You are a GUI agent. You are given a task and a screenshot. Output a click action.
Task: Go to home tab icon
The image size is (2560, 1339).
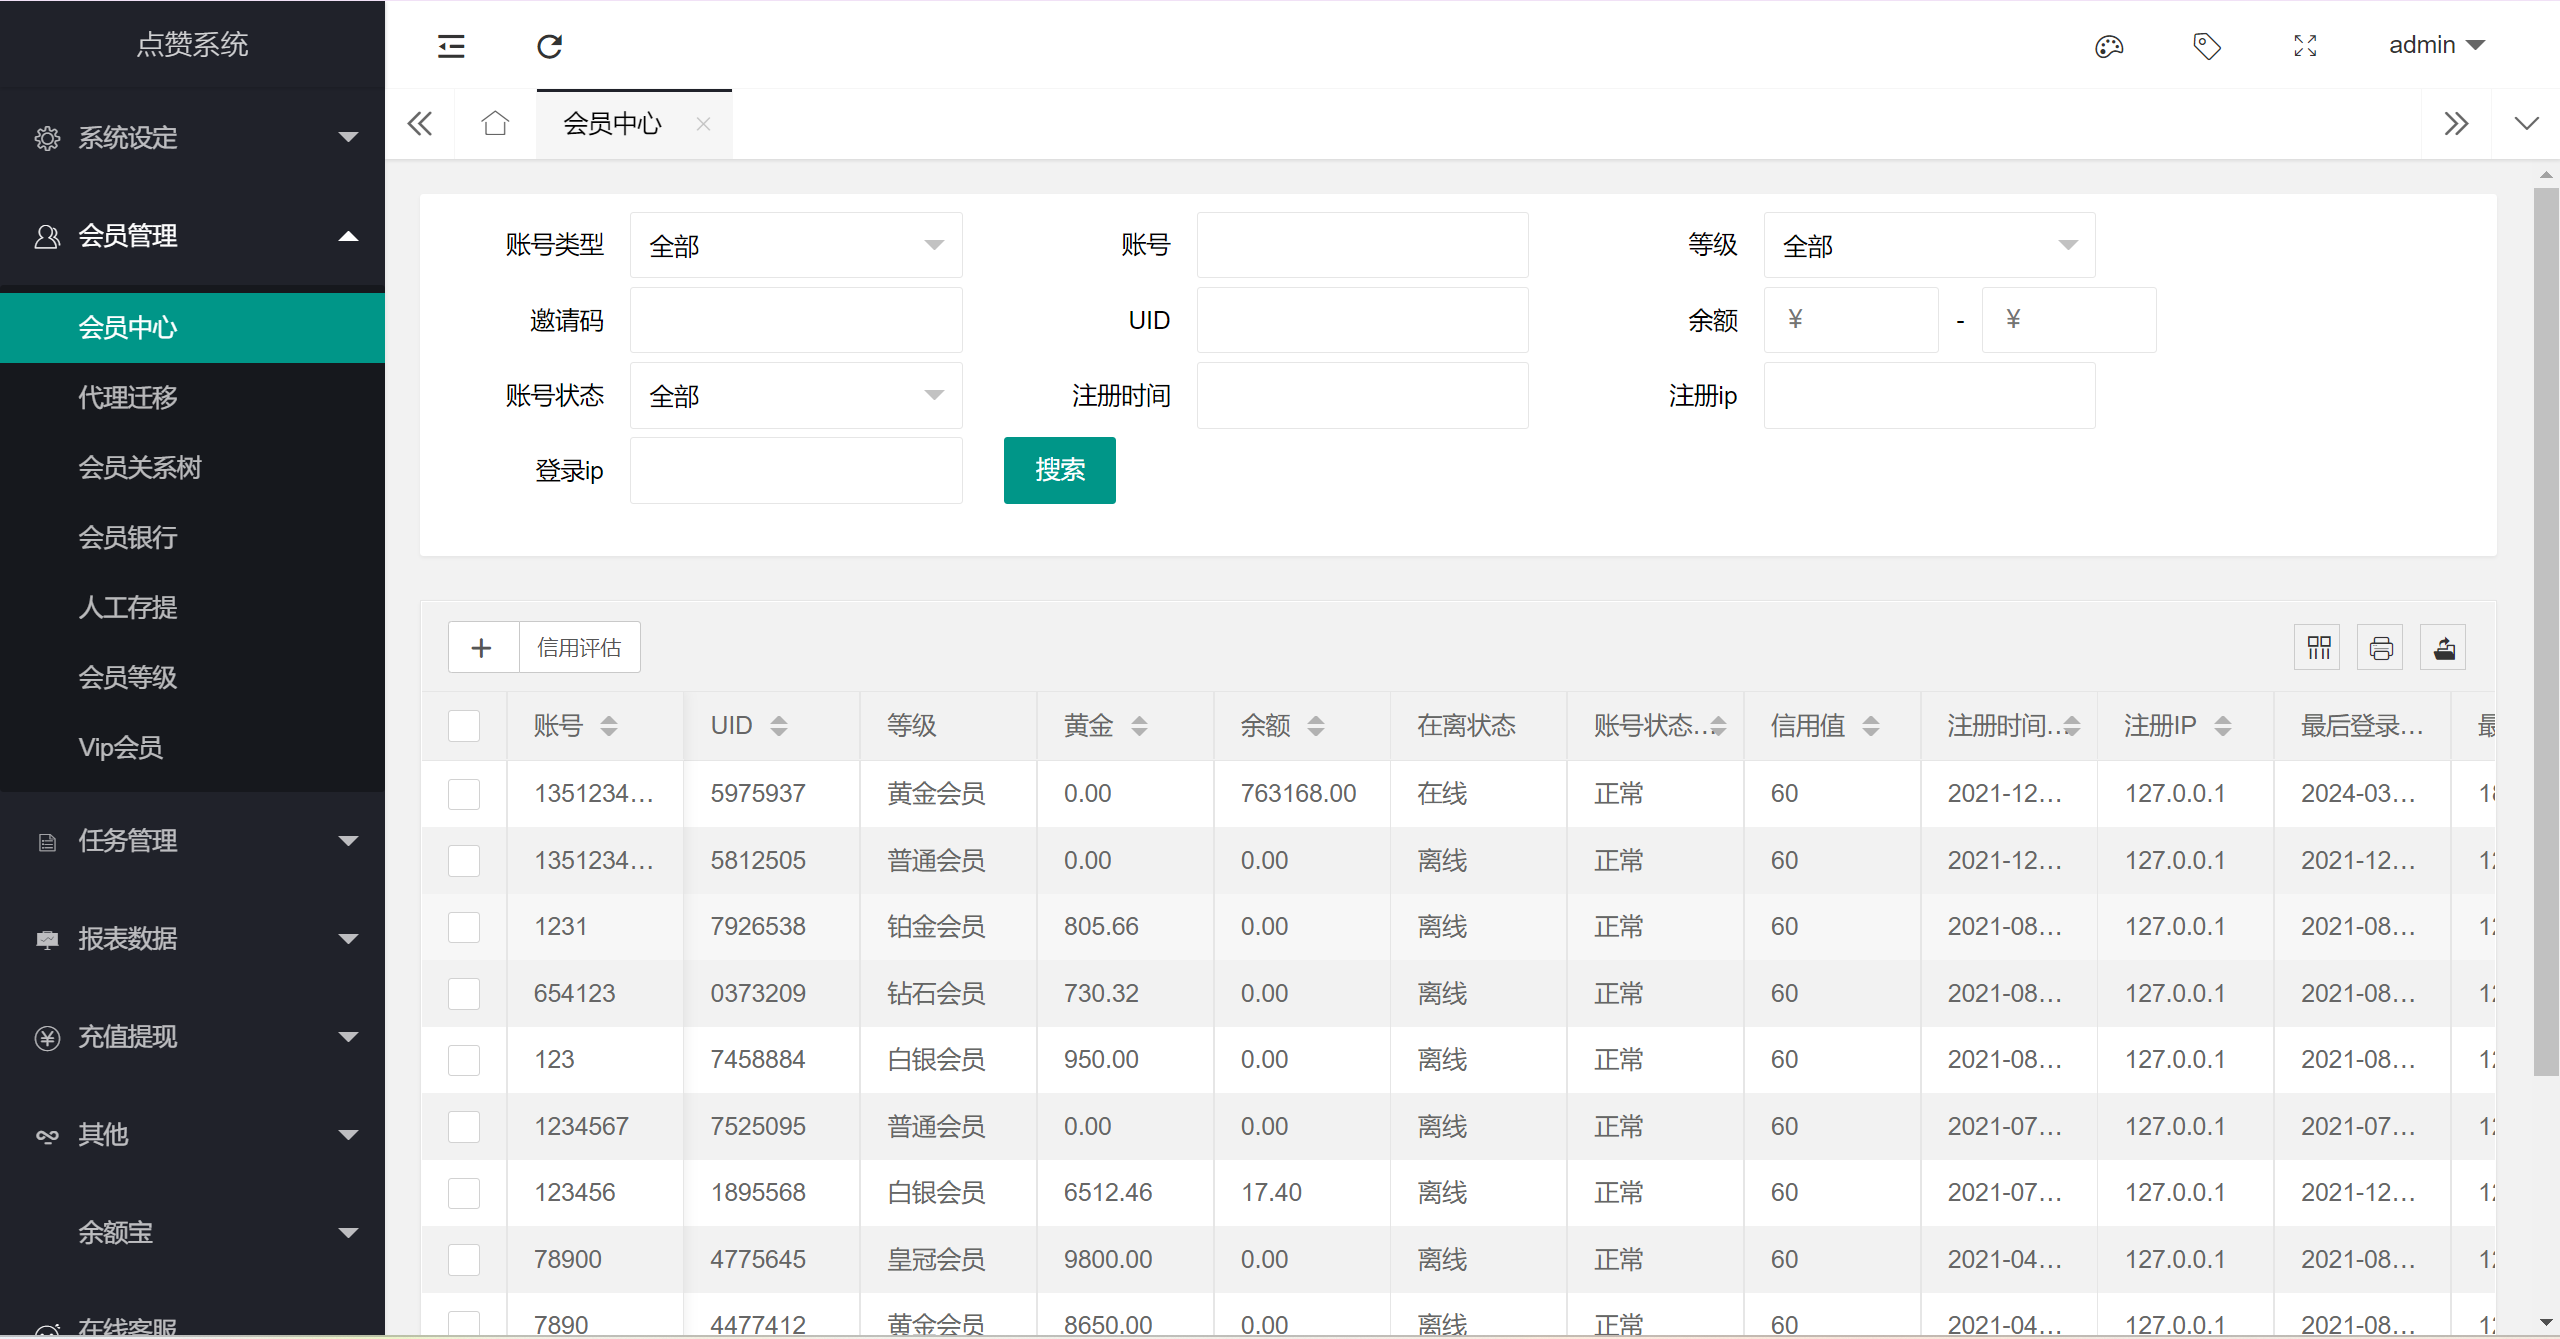click(495, 124)
